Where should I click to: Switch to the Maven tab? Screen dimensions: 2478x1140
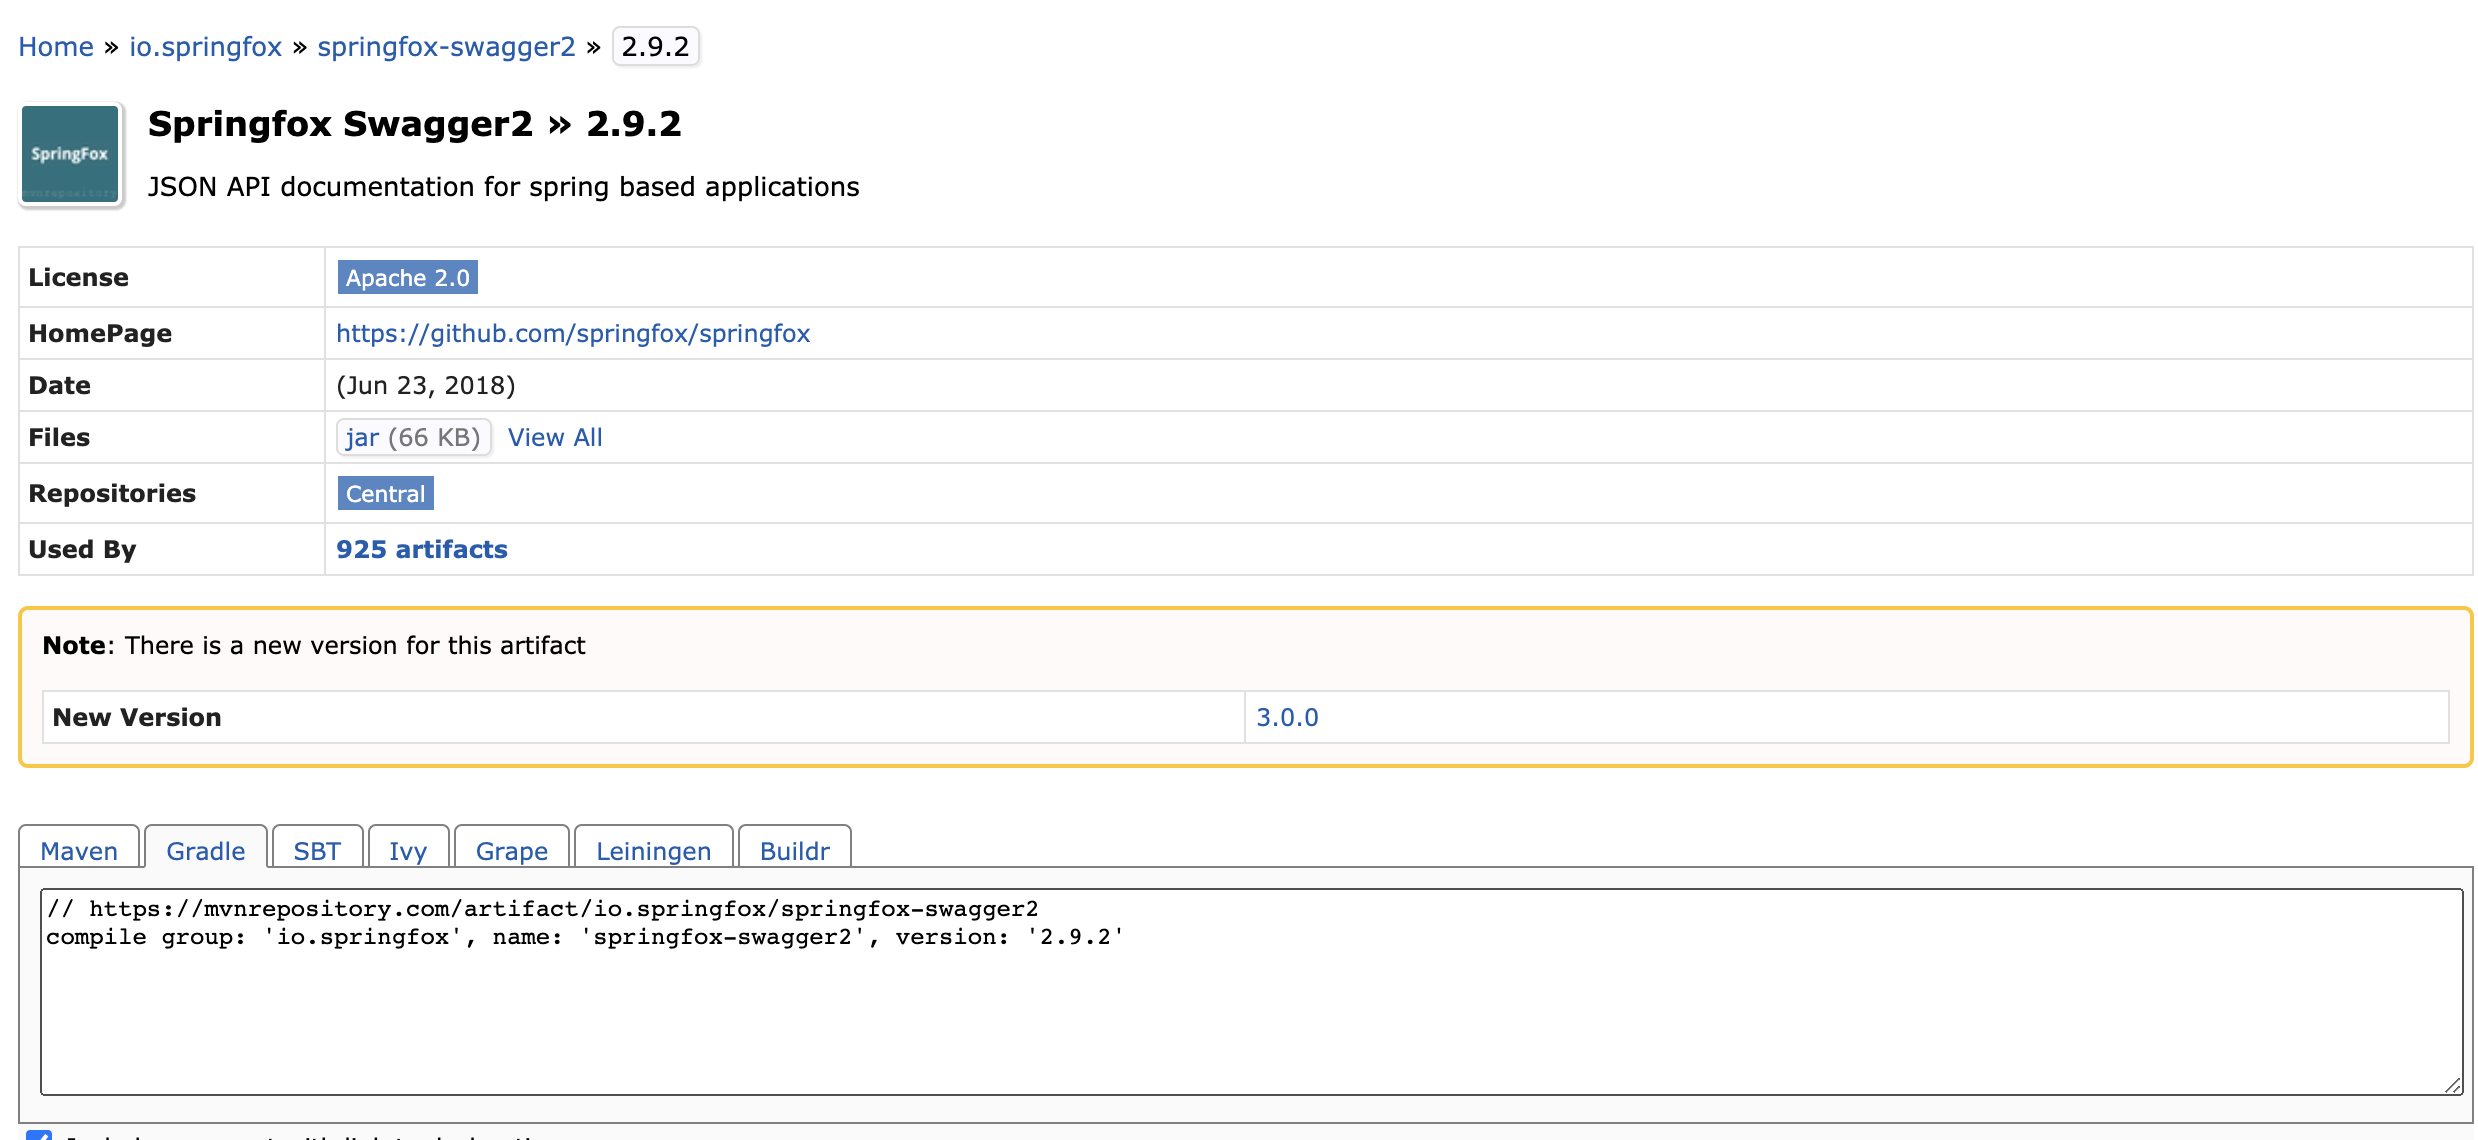[x=79, y=851]
